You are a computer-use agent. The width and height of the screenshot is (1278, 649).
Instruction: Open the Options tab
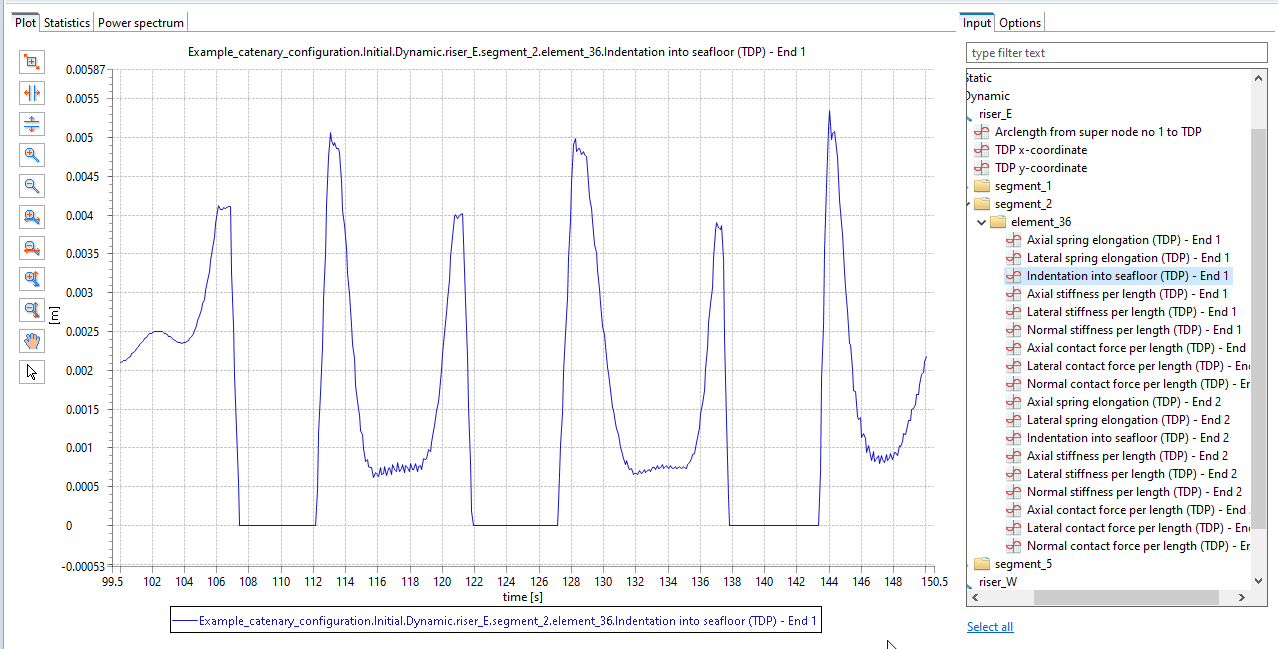tap(1019, 21)
